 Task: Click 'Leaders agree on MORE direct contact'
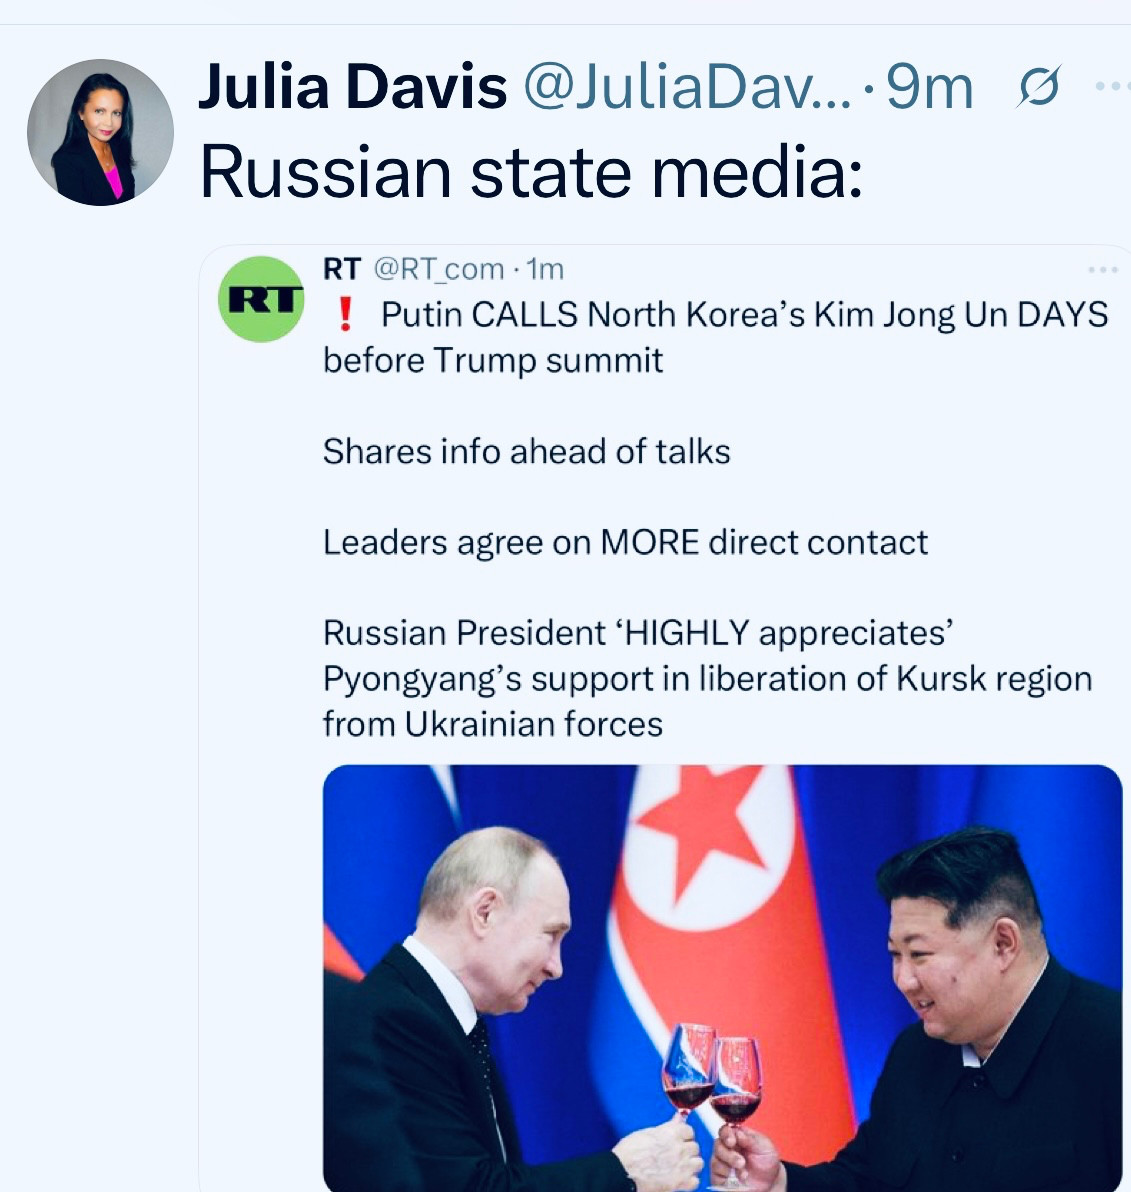click(x=626, y=543)
